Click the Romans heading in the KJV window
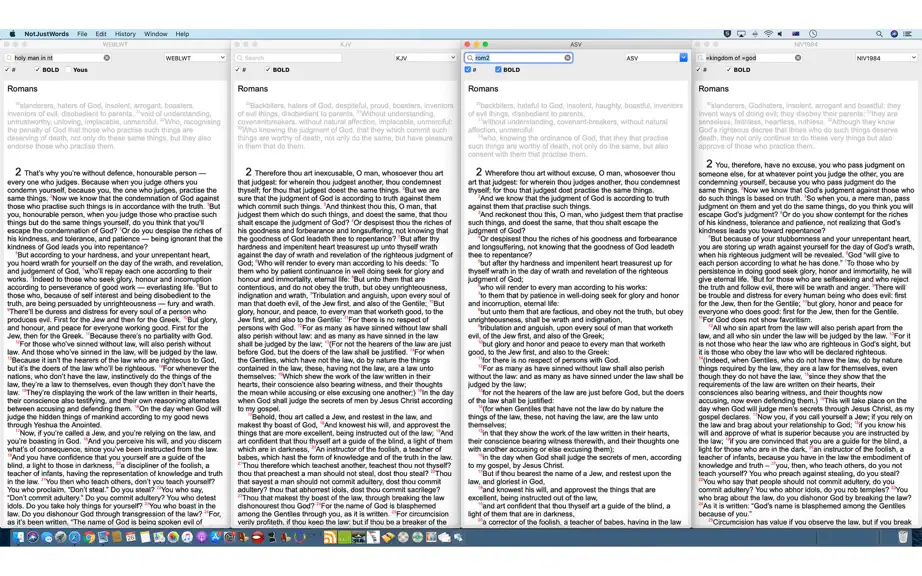The width and height of the screenshot is (922, 576). [253, 89]
